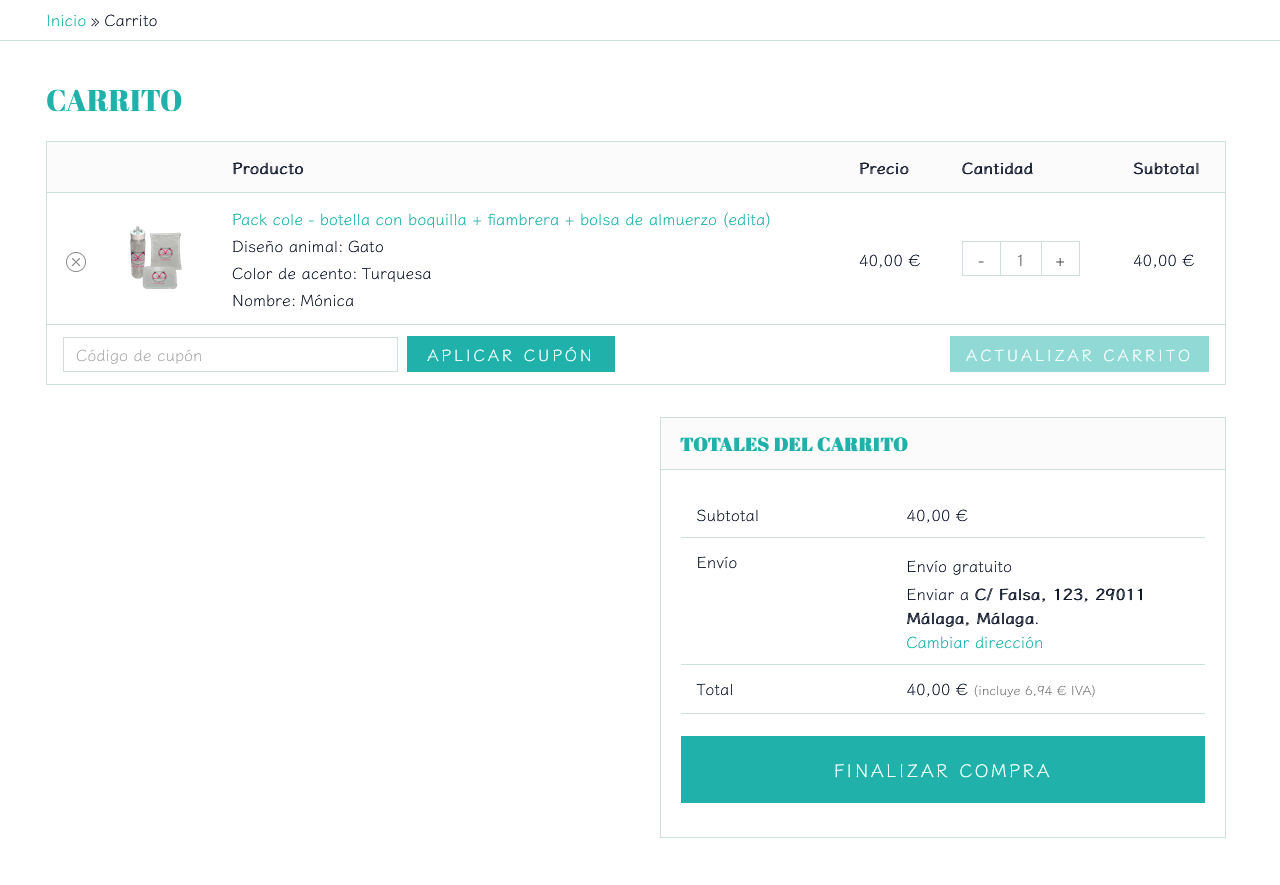Click the Envío gratuito shipping option text
The height and width of the screenshot is (885, 1280).
959,566
